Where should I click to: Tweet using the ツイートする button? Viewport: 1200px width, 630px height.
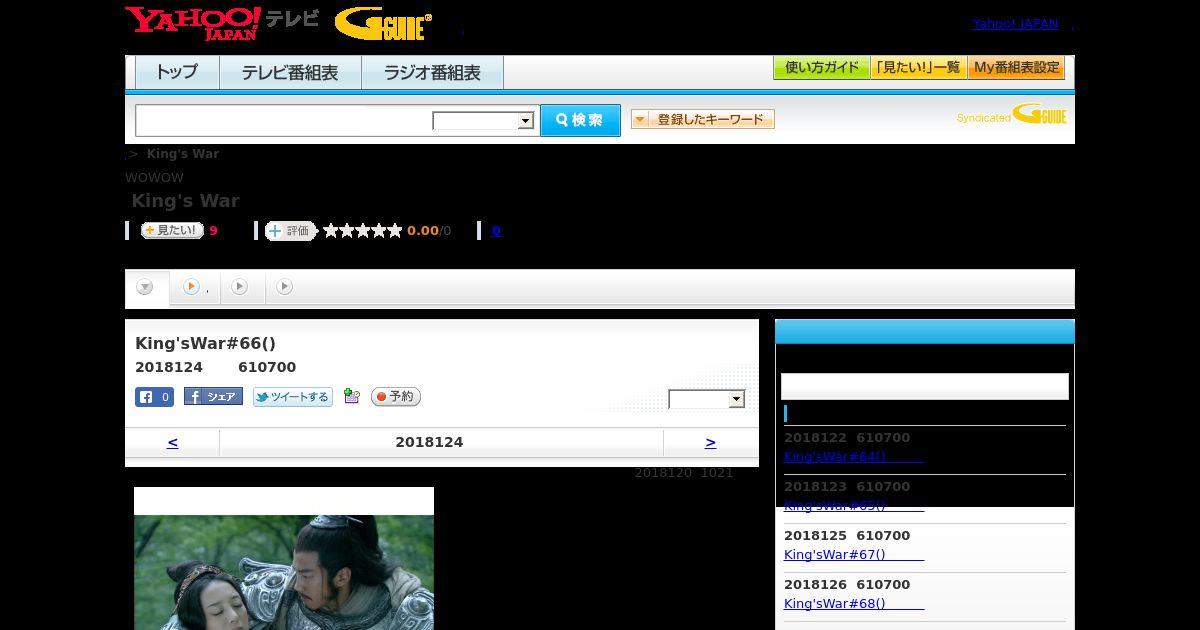(292, 397)
